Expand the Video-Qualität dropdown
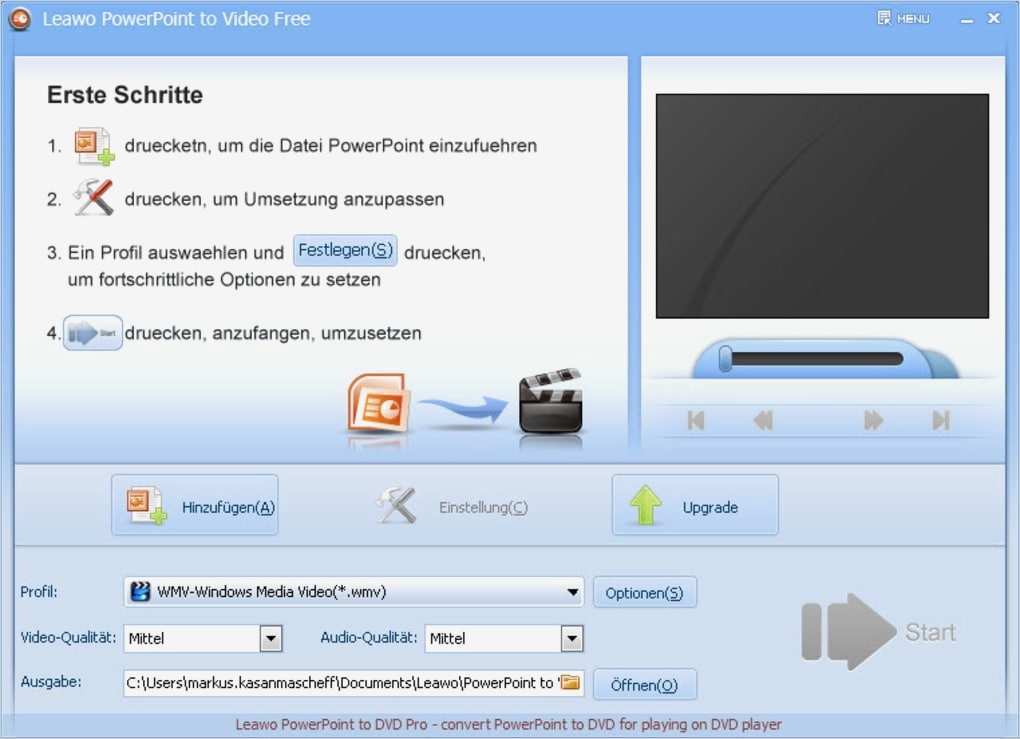This screenshot has width=1020, height=739. (x=271, y=638)
